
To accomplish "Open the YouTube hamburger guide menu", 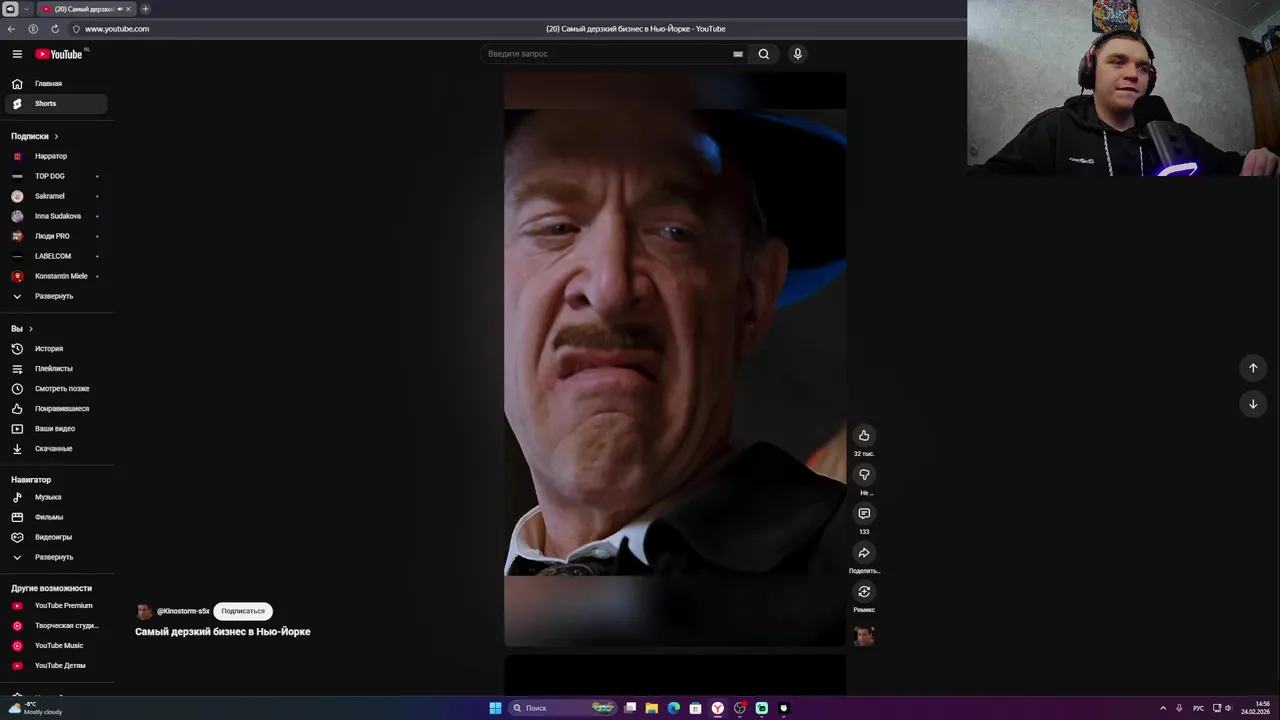I will click(x=17, y=54).
